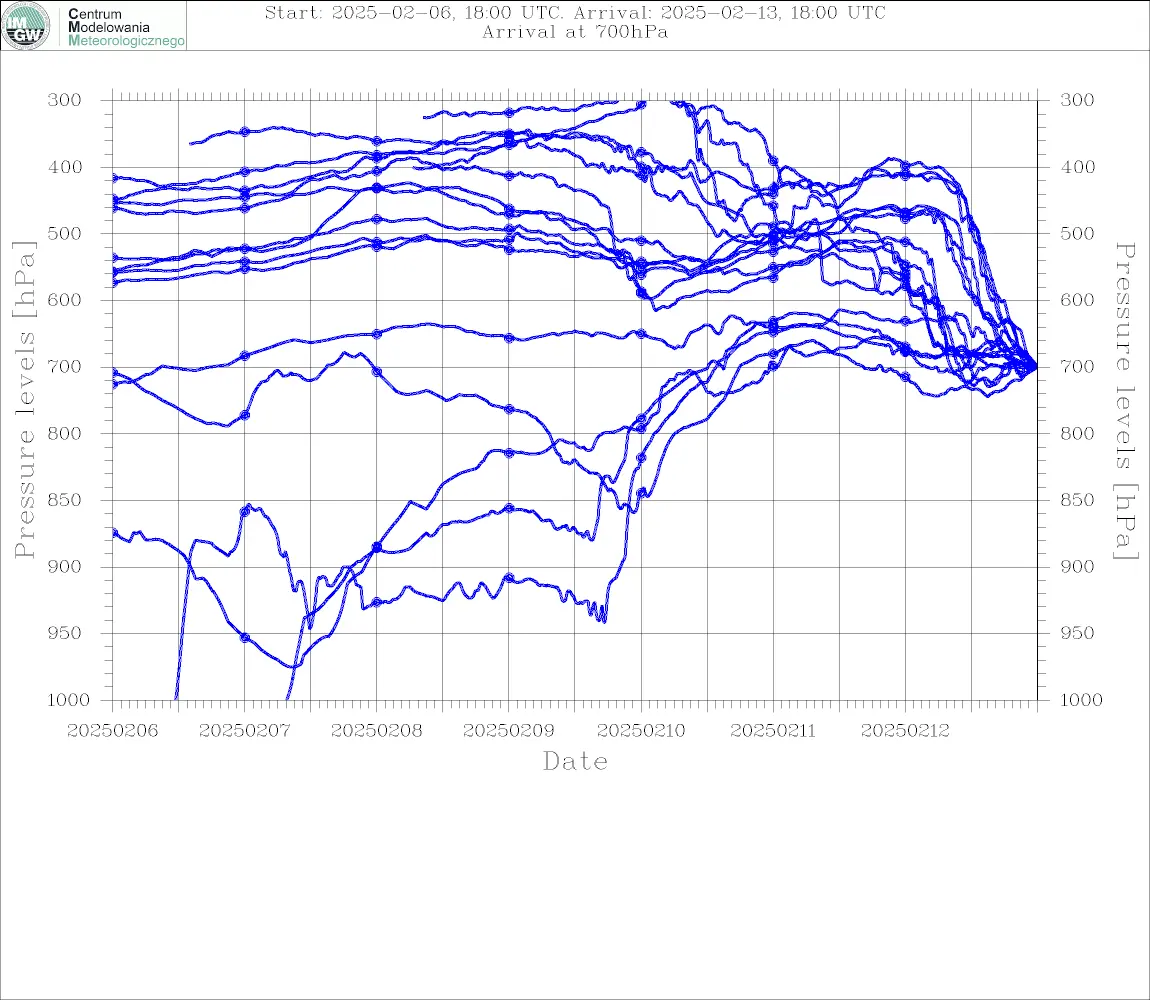Click the right axis 950 label

pyautogui.click(x=1077, y=632)
